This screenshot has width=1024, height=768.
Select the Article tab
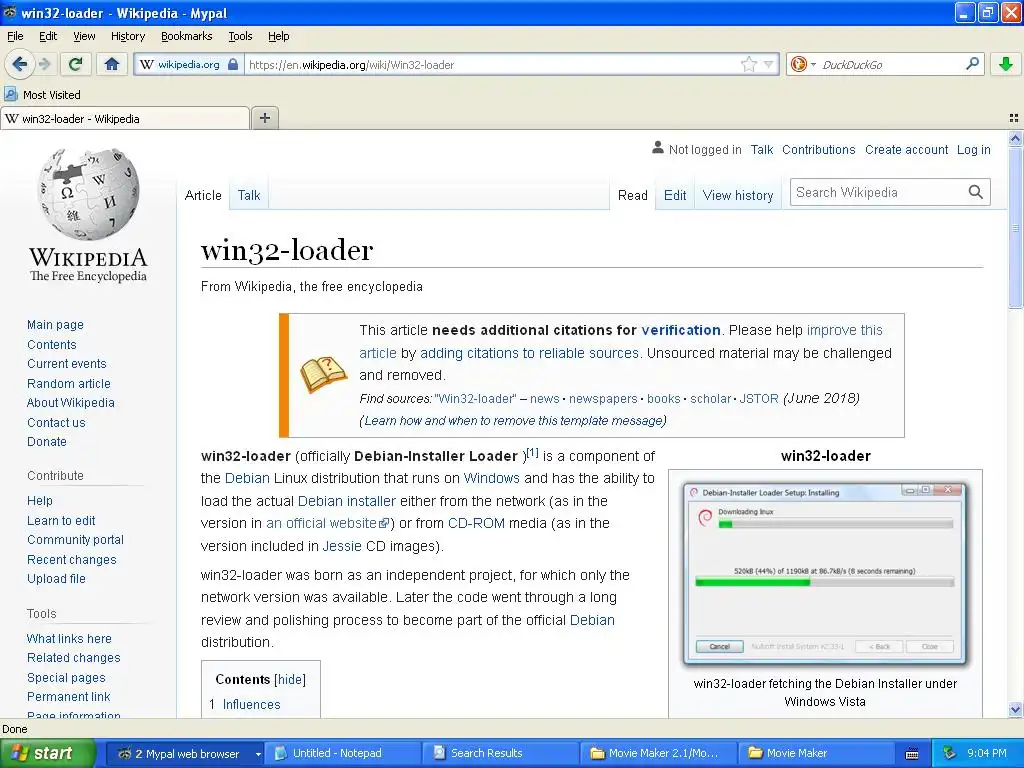tap(203, 195)
